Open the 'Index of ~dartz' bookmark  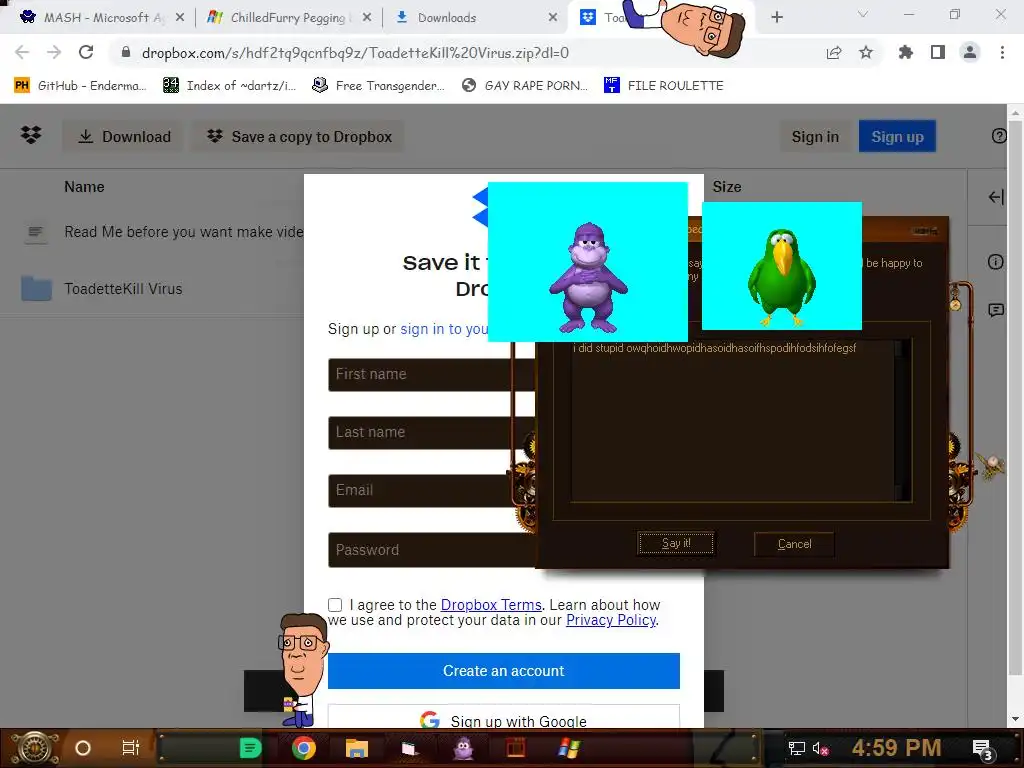(x=229, y=86)
